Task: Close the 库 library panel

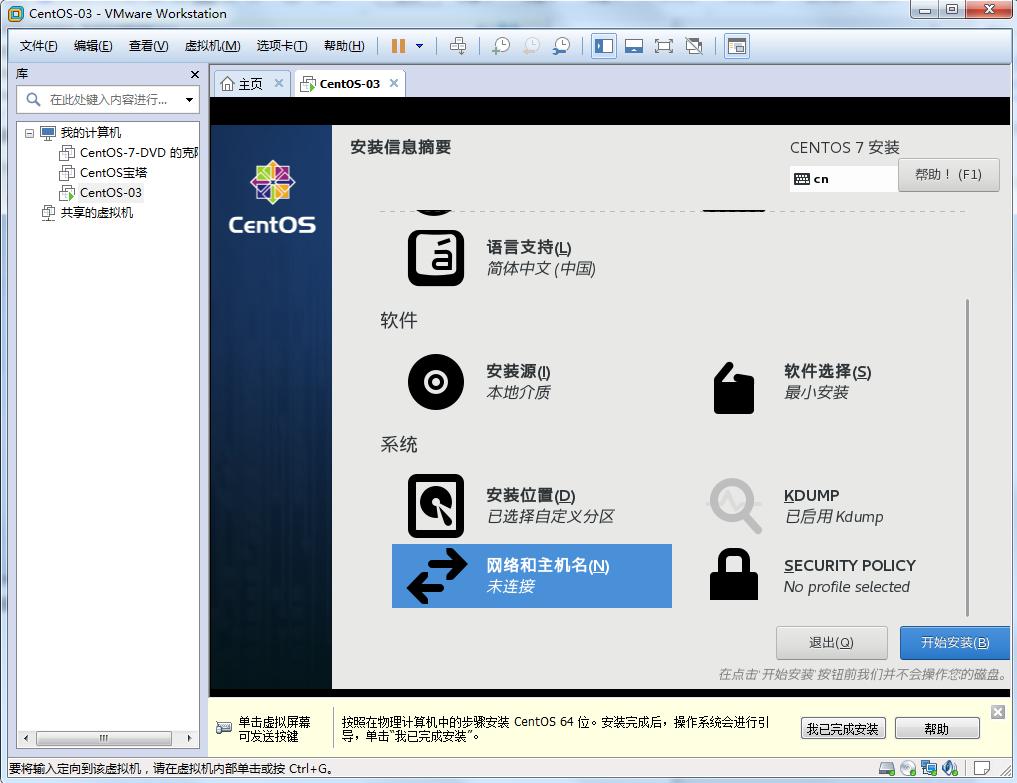Action: click(x=195, y=75)
